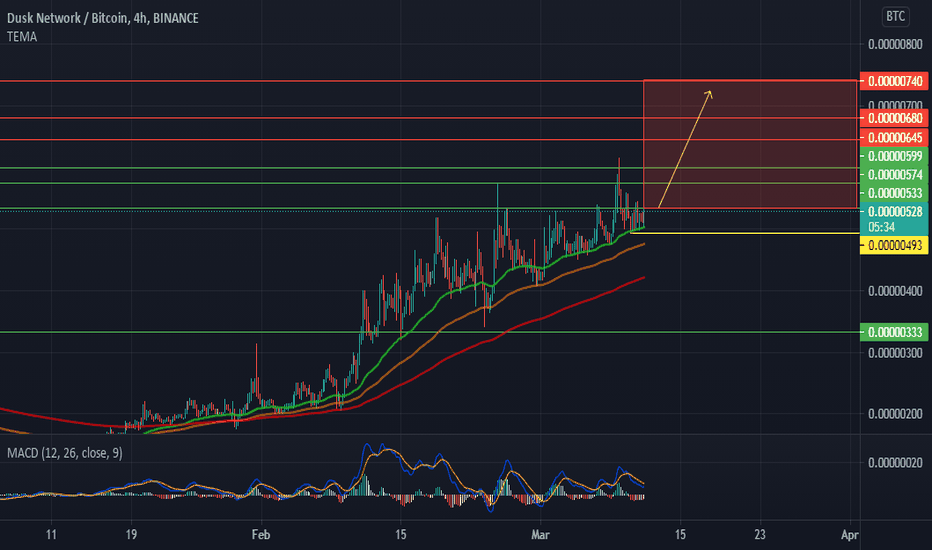Click the 0.00000599 green price label
The width and height of the screenshot is (932, 550).
[x=894, y=156]
